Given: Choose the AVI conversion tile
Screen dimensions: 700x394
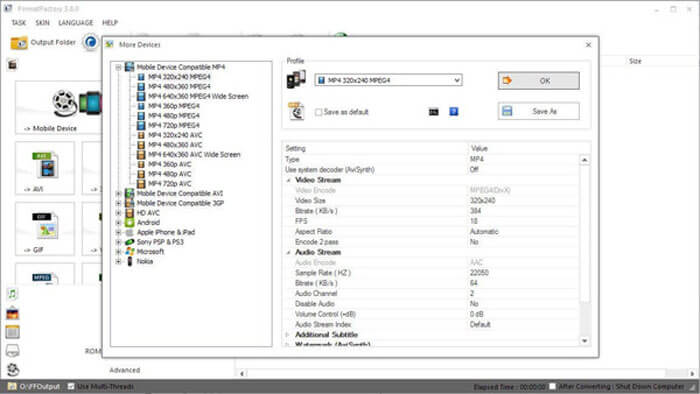Looking at the screenshot, I should tap(45, 168).
